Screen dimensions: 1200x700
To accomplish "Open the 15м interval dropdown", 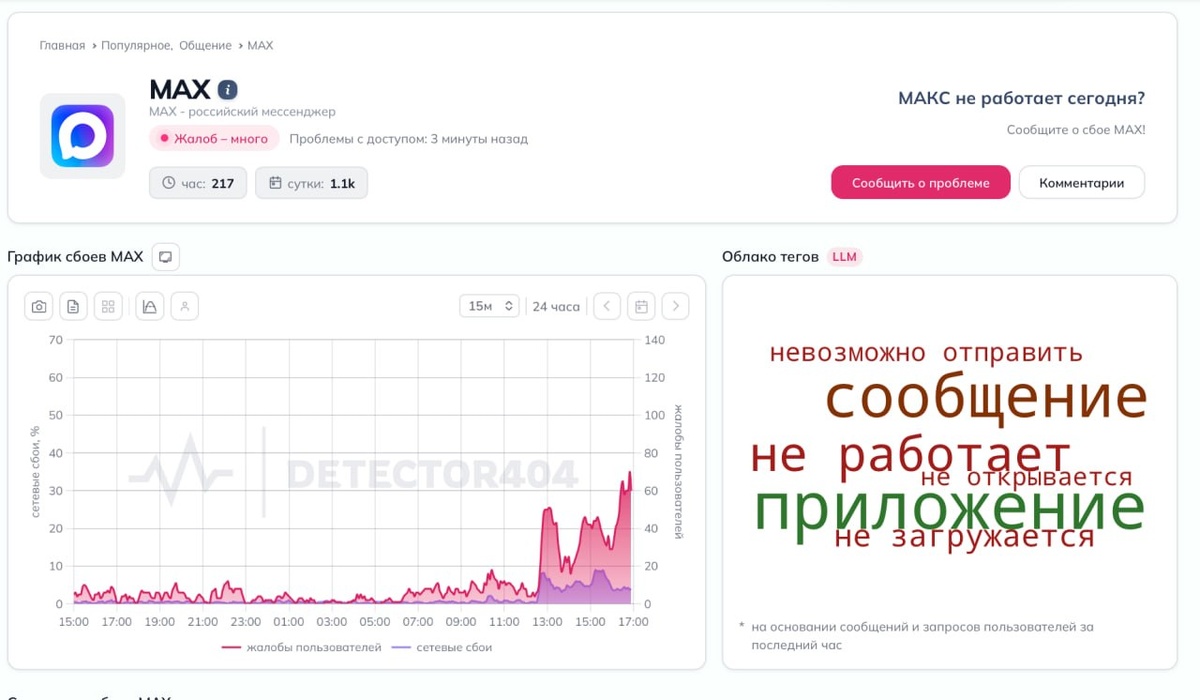I will (x=489, y=306).
